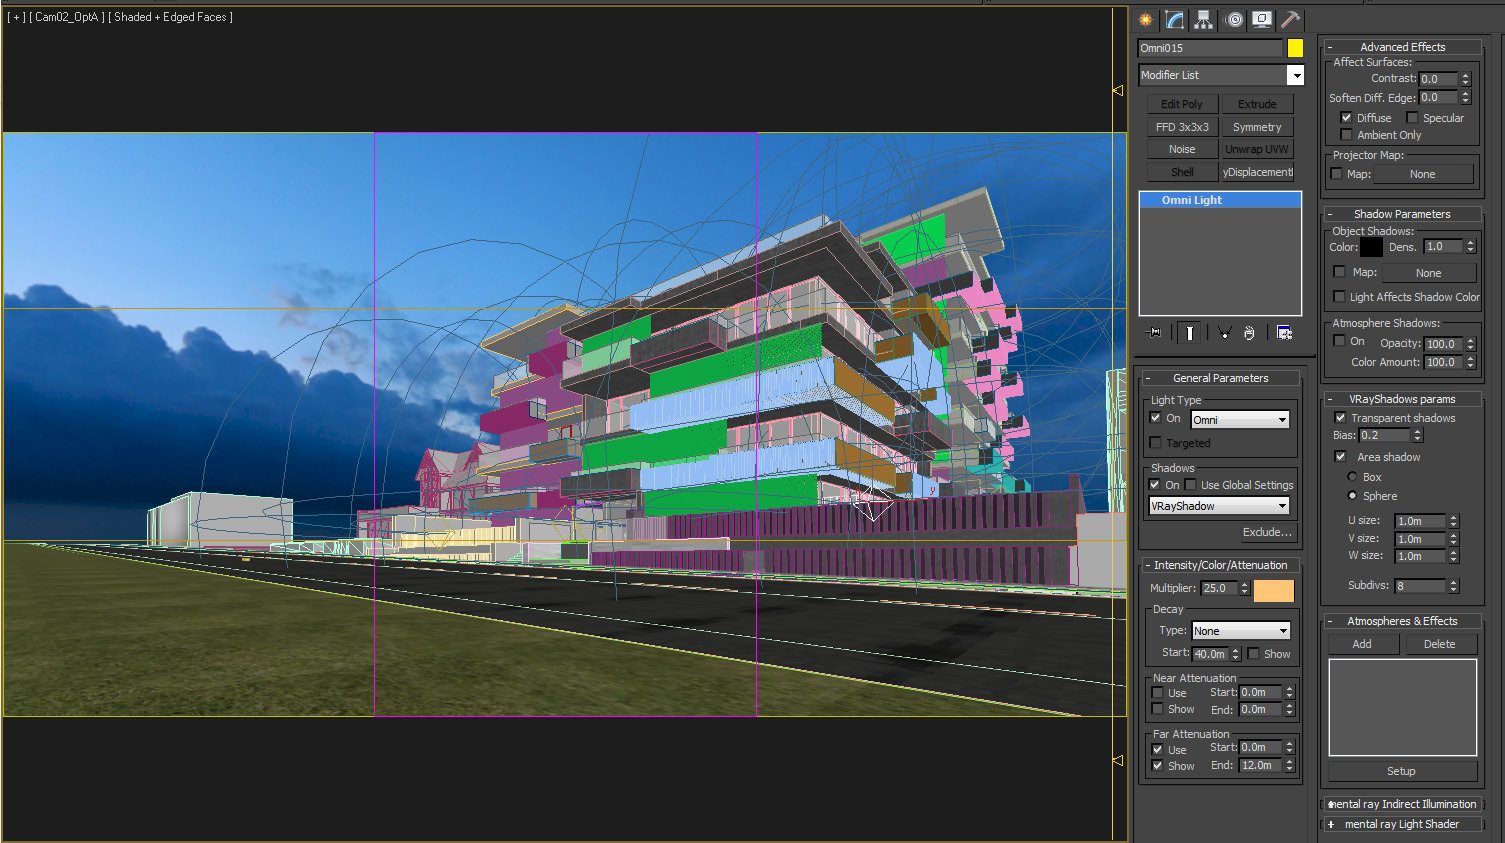The image size is (1505, 843).
Task: Click Configure Modifier Sets icon
Action: (x=1285, y=333)
